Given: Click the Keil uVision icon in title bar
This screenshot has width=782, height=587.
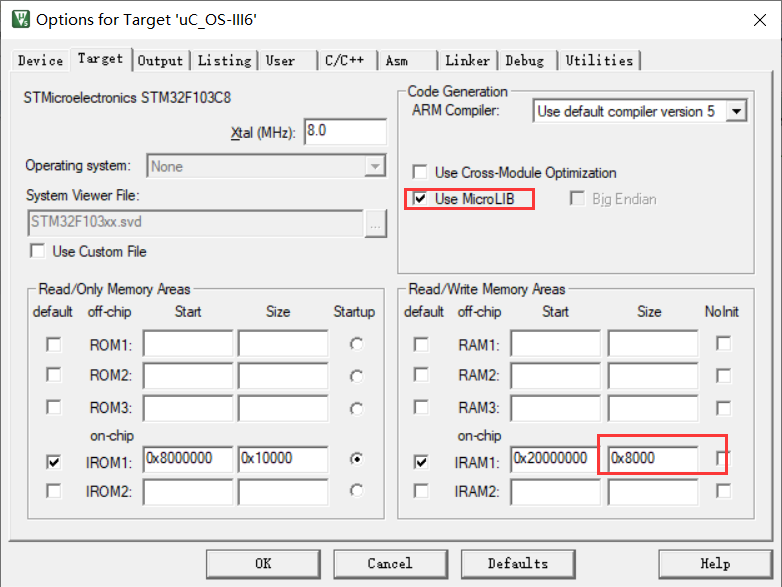Looking at the screenshot, I should tap(21, 19).
